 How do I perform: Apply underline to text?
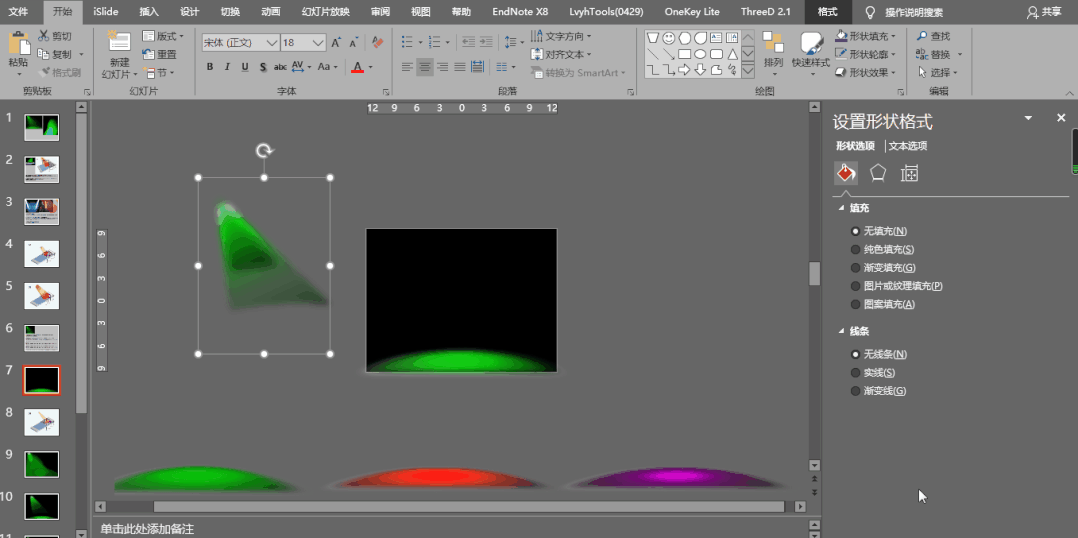click(x=245, y=67)
